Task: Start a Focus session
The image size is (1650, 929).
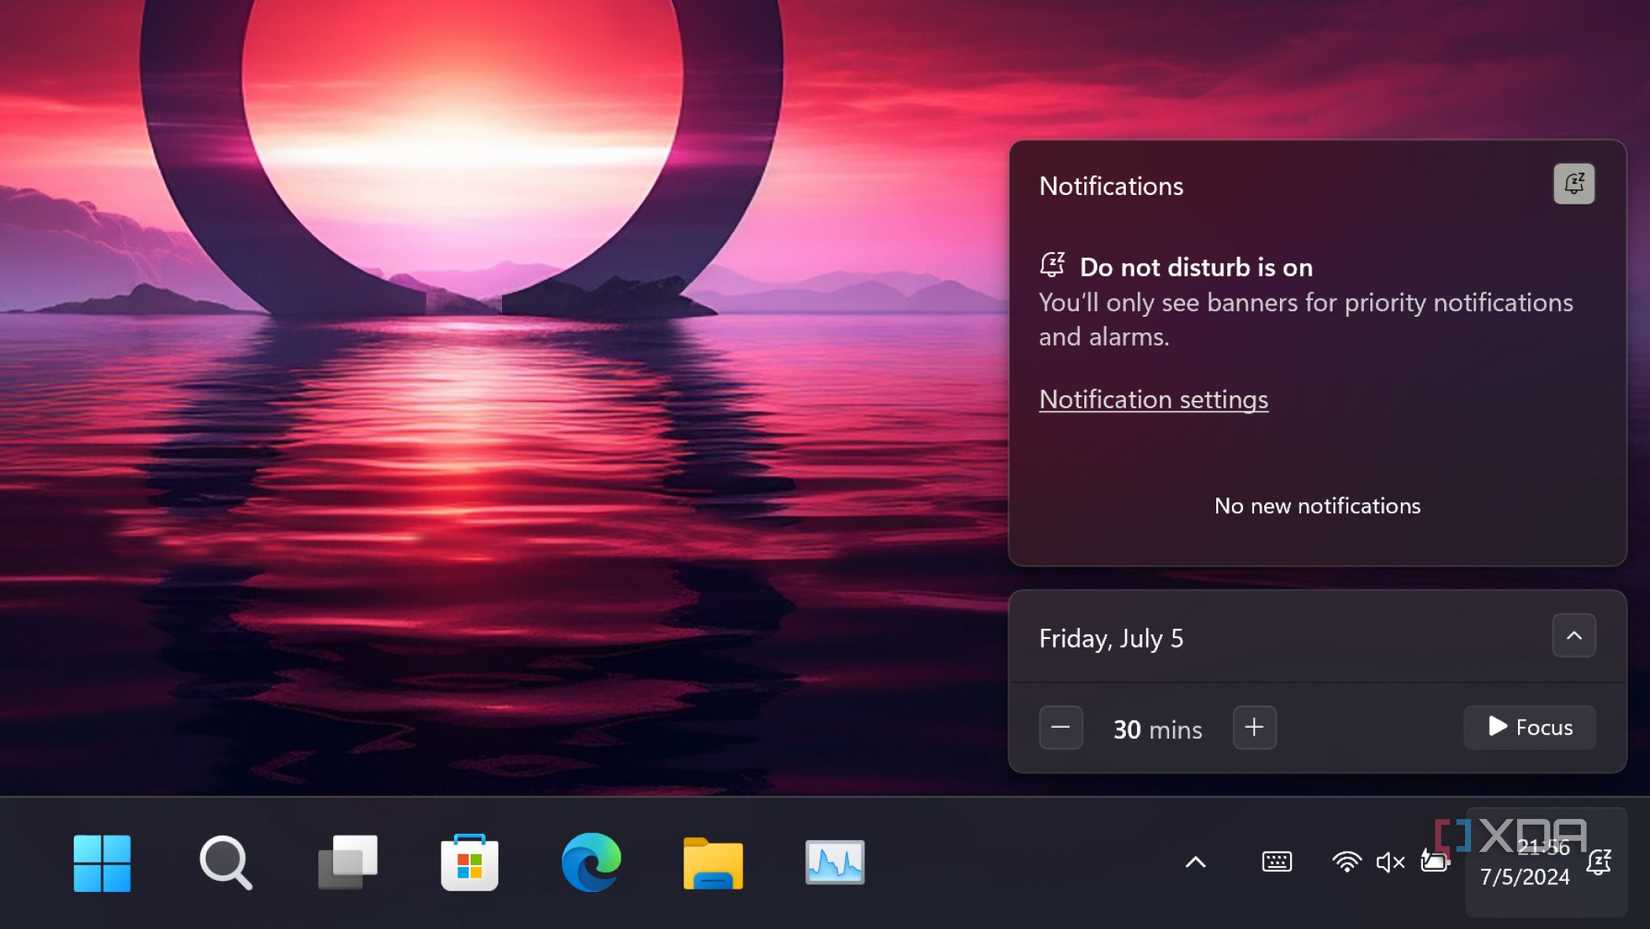Action: [1530, 728]
